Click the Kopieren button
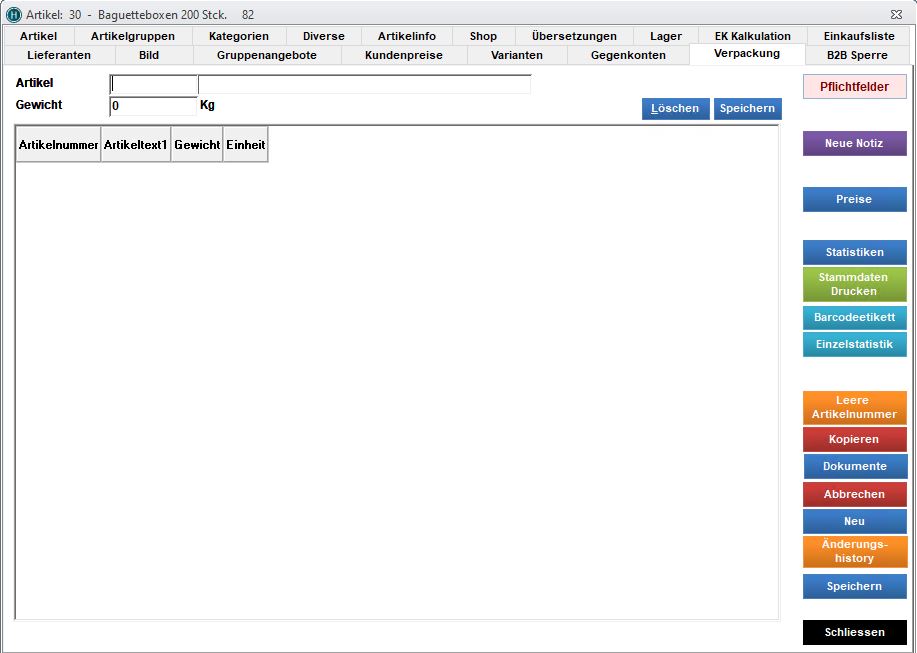Viewport: 917px width, 653px height. 854,440
